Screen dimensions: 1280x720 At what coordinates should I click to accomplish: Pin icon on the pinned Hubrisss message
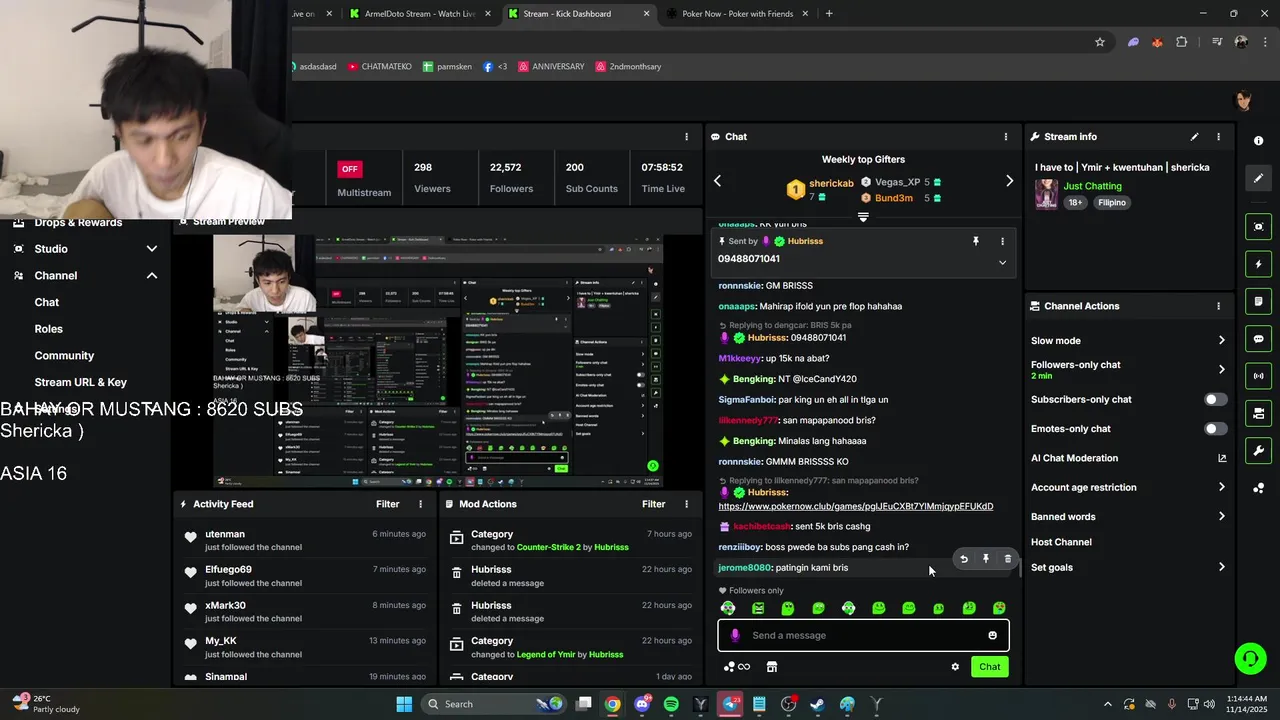976,241
